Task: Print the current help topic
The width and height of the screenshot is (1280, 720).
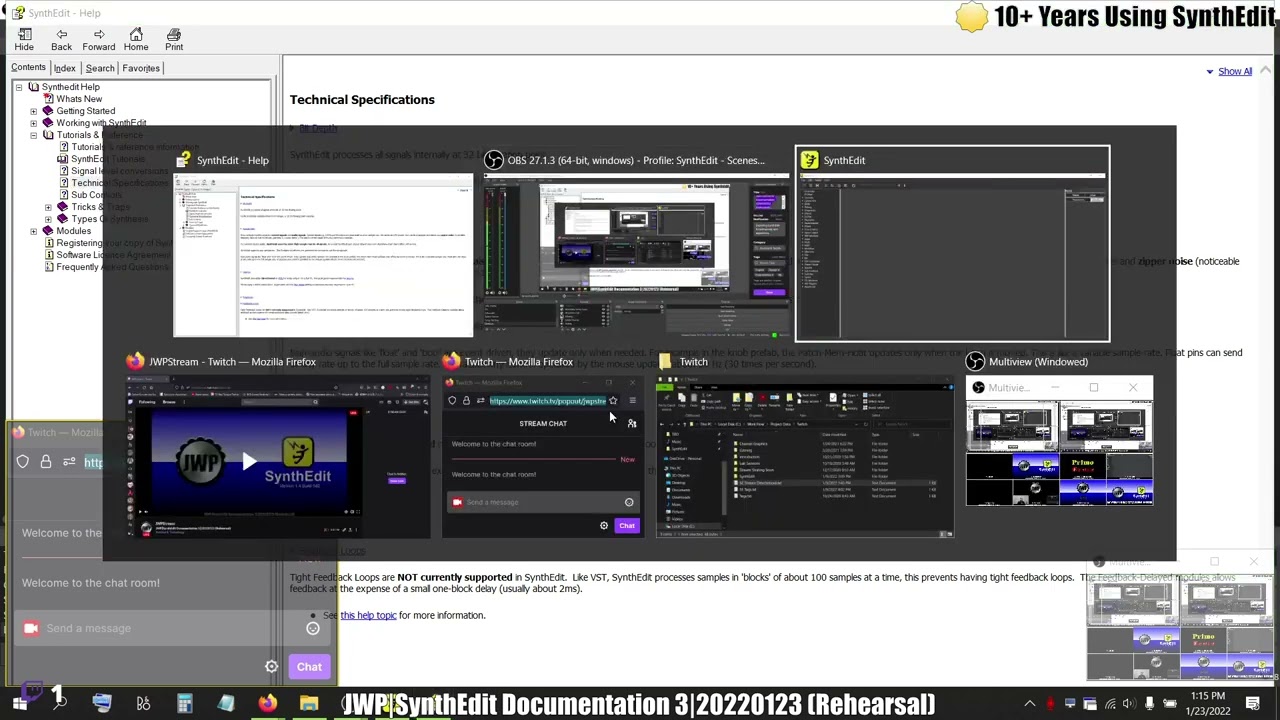Action: pos(174,39)
